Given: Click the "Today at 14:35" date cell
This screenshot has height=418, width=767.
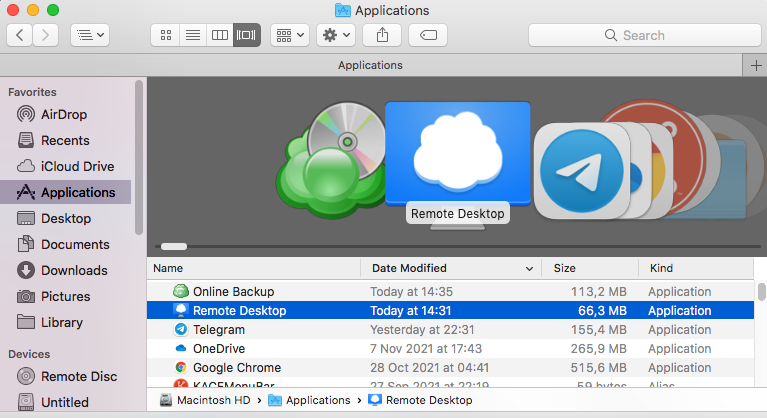Looking at the screenshot, I should click(411, 291).
